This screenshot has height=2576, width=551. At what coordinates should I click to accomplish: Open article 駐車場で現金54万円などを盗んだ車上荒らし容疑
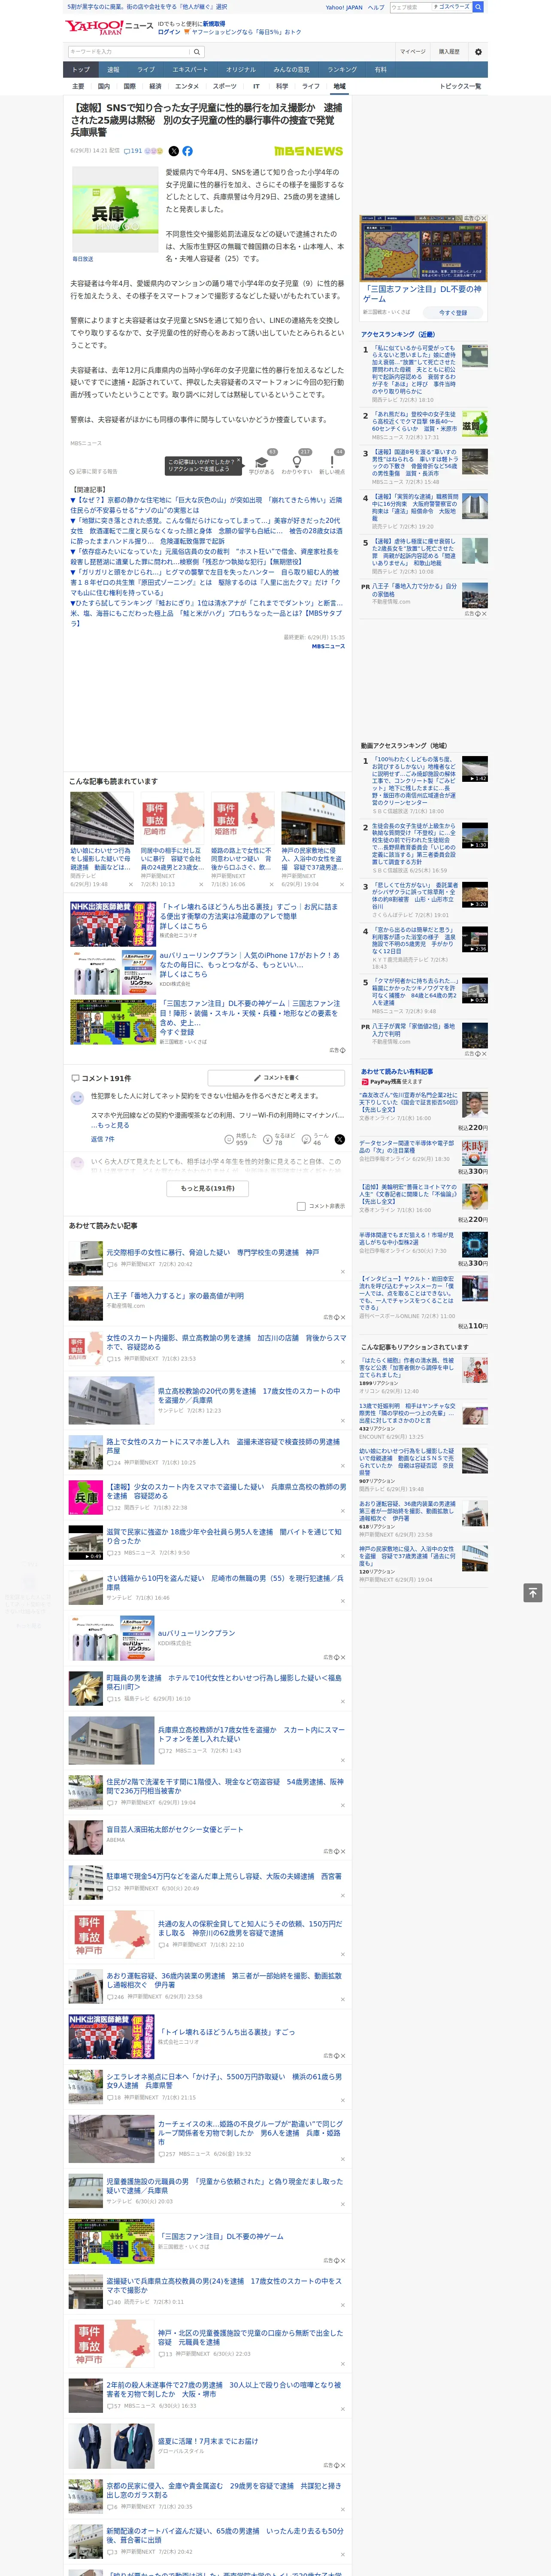click(224, 1877)
